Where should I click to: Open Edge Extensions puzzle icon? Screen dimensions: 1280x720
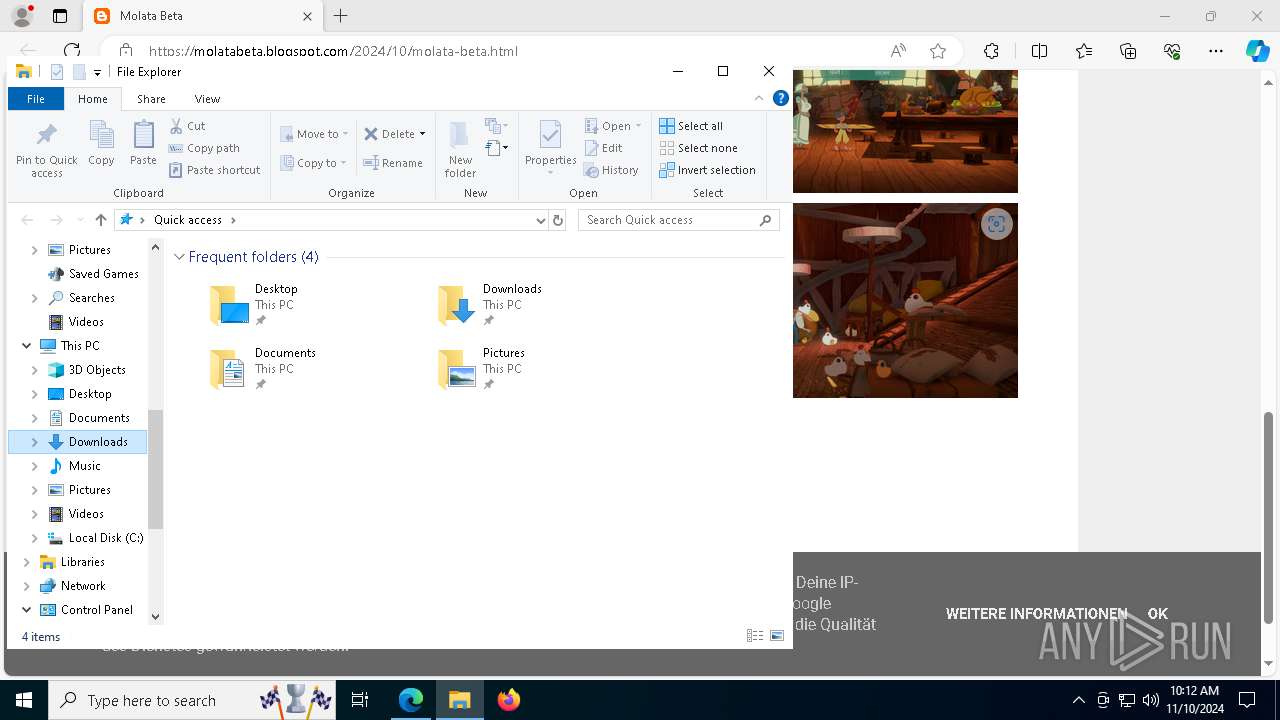(x=991, y=51)
